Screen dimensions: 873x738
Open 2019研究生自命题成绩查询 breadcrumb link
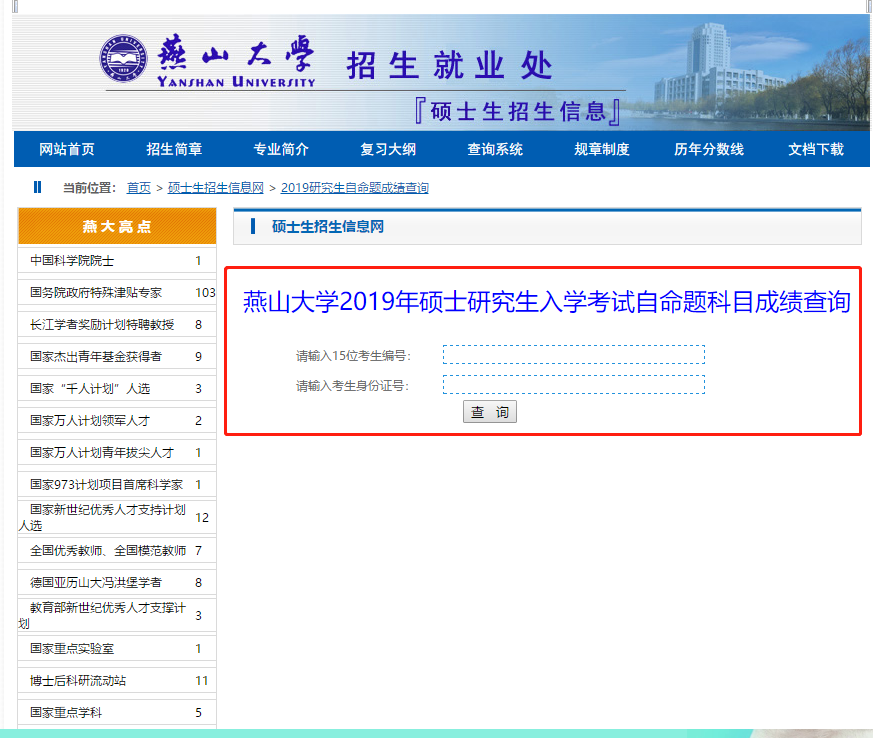point(354,188)
